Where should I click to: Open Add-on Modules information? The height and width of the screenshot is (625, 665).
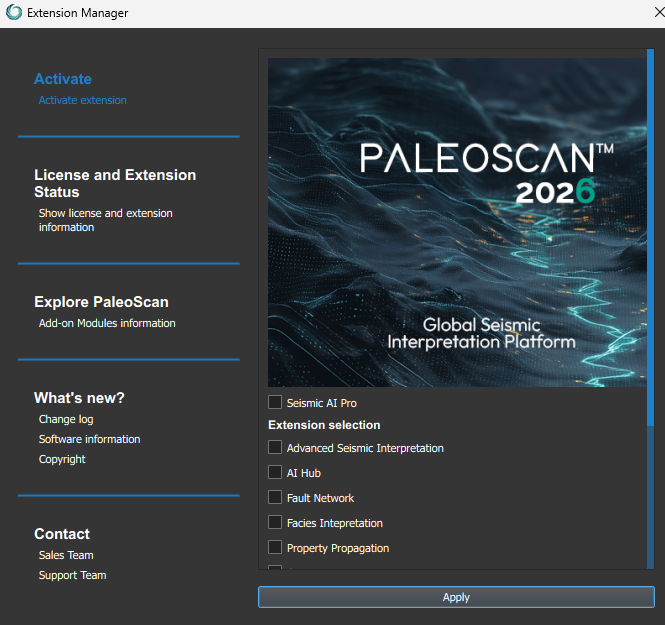(107, 323)
